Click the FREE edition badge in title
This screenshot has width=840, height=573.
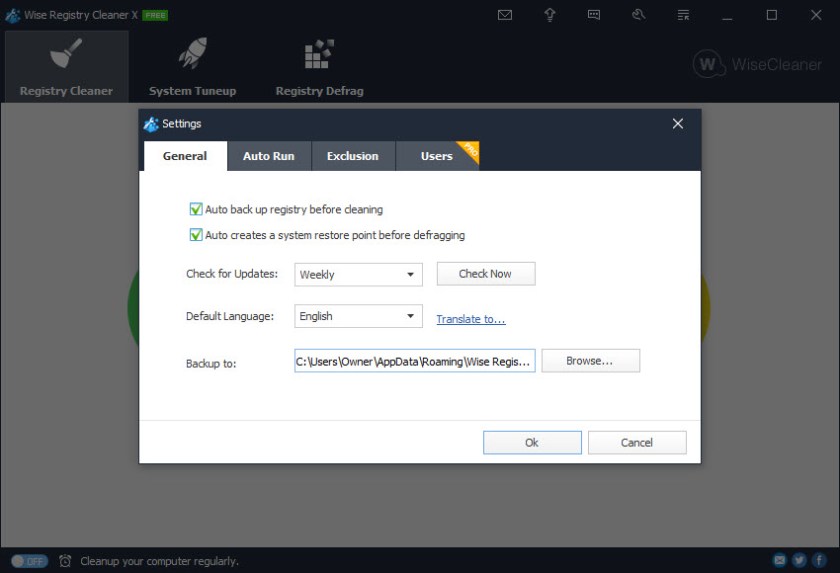[155, 16]
